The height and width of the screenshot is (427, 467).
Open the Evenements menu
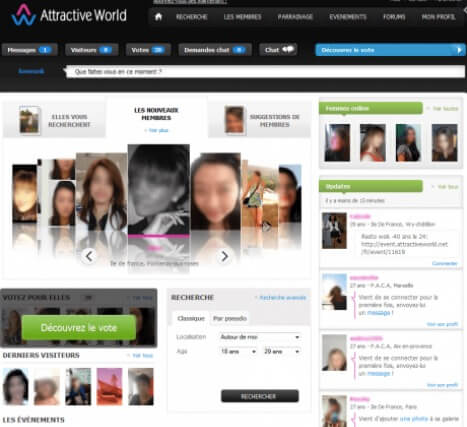(x=348, y=17)
